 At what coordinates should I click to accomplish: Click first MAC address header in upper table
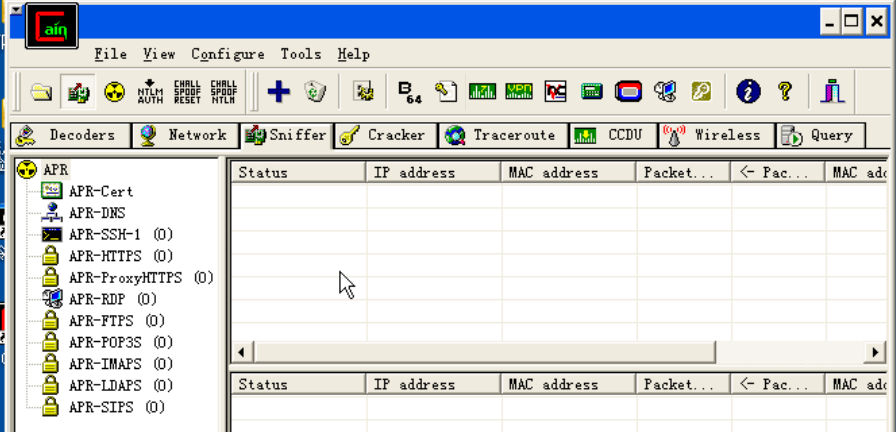pyautogui.click(x=569, y=173)
